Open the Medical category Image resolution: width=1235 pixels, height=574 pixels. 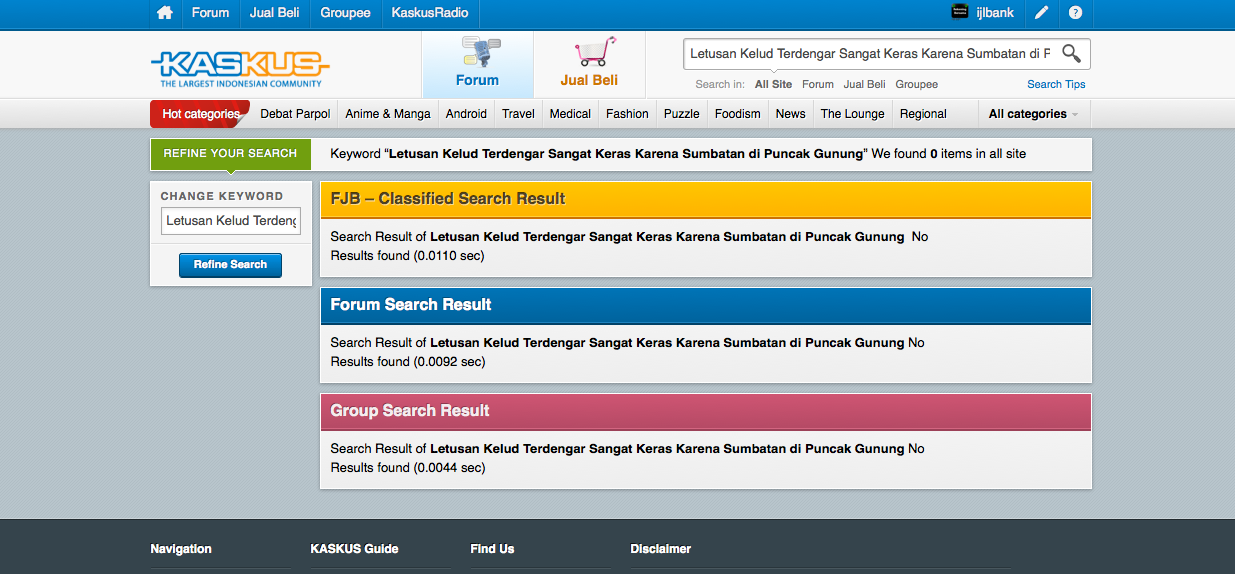(x=570, y=114)
